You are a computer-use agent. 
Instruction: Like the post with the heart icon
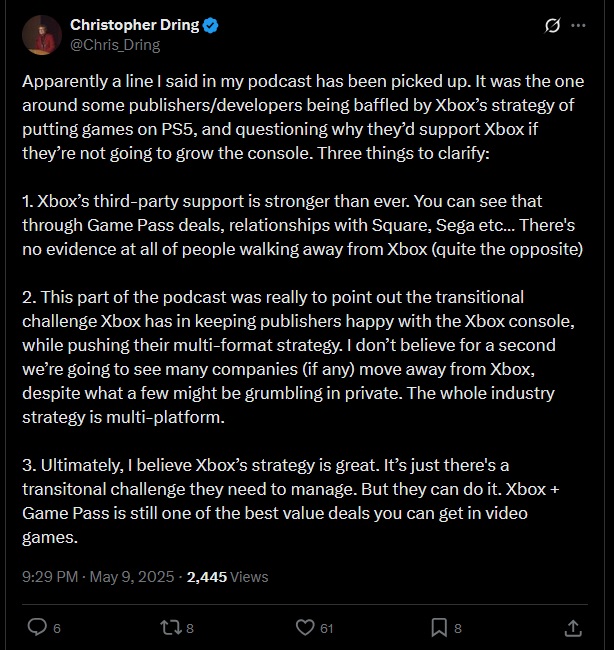305,628
